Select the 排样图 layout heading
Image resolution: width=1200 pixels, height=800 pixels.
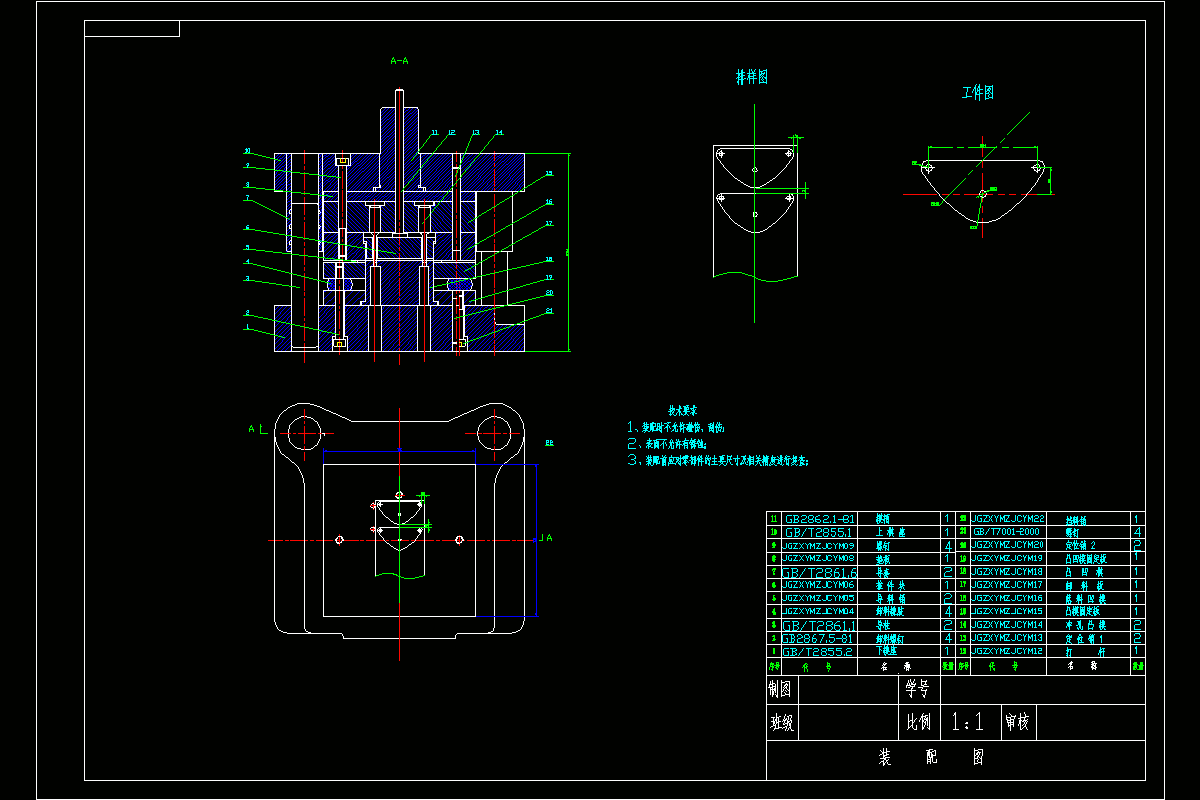[752, 77]
